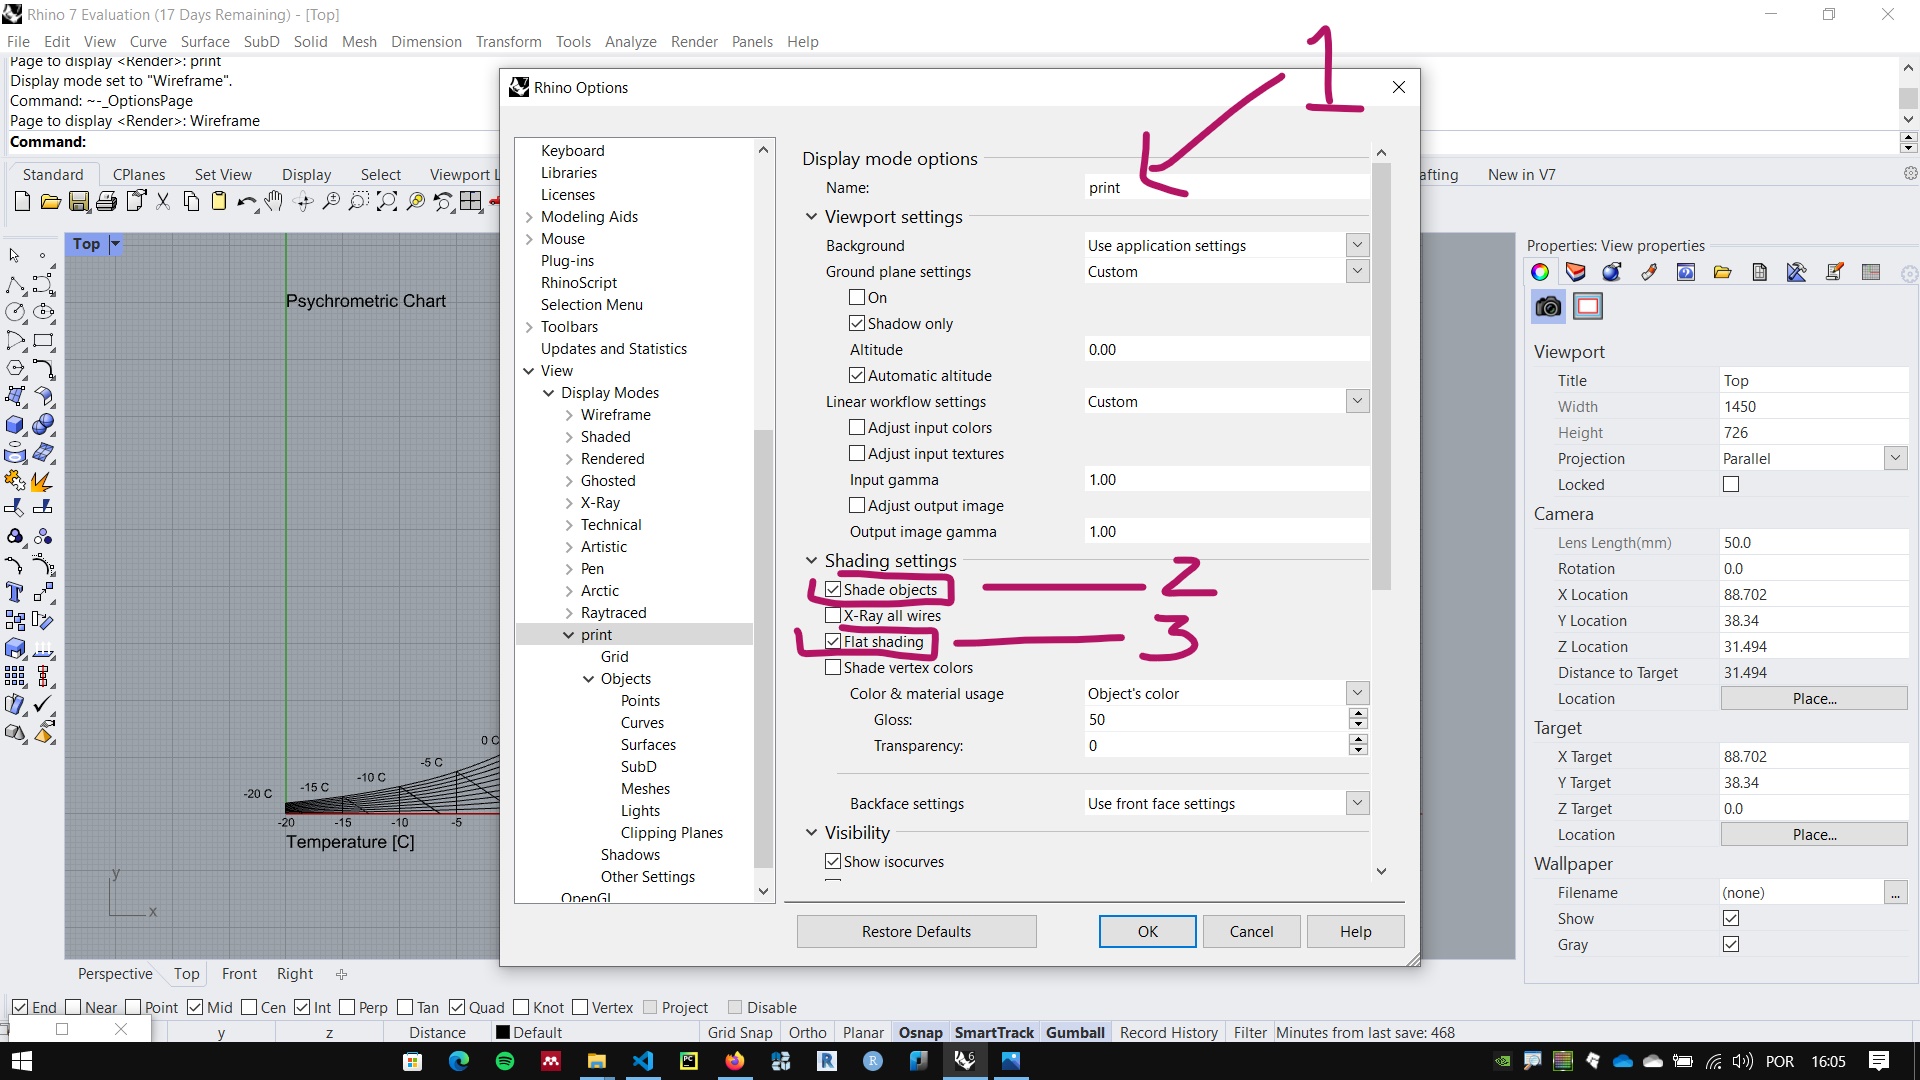
Task: Click the Copy icon in Standard toolbar
Action: 191,202
